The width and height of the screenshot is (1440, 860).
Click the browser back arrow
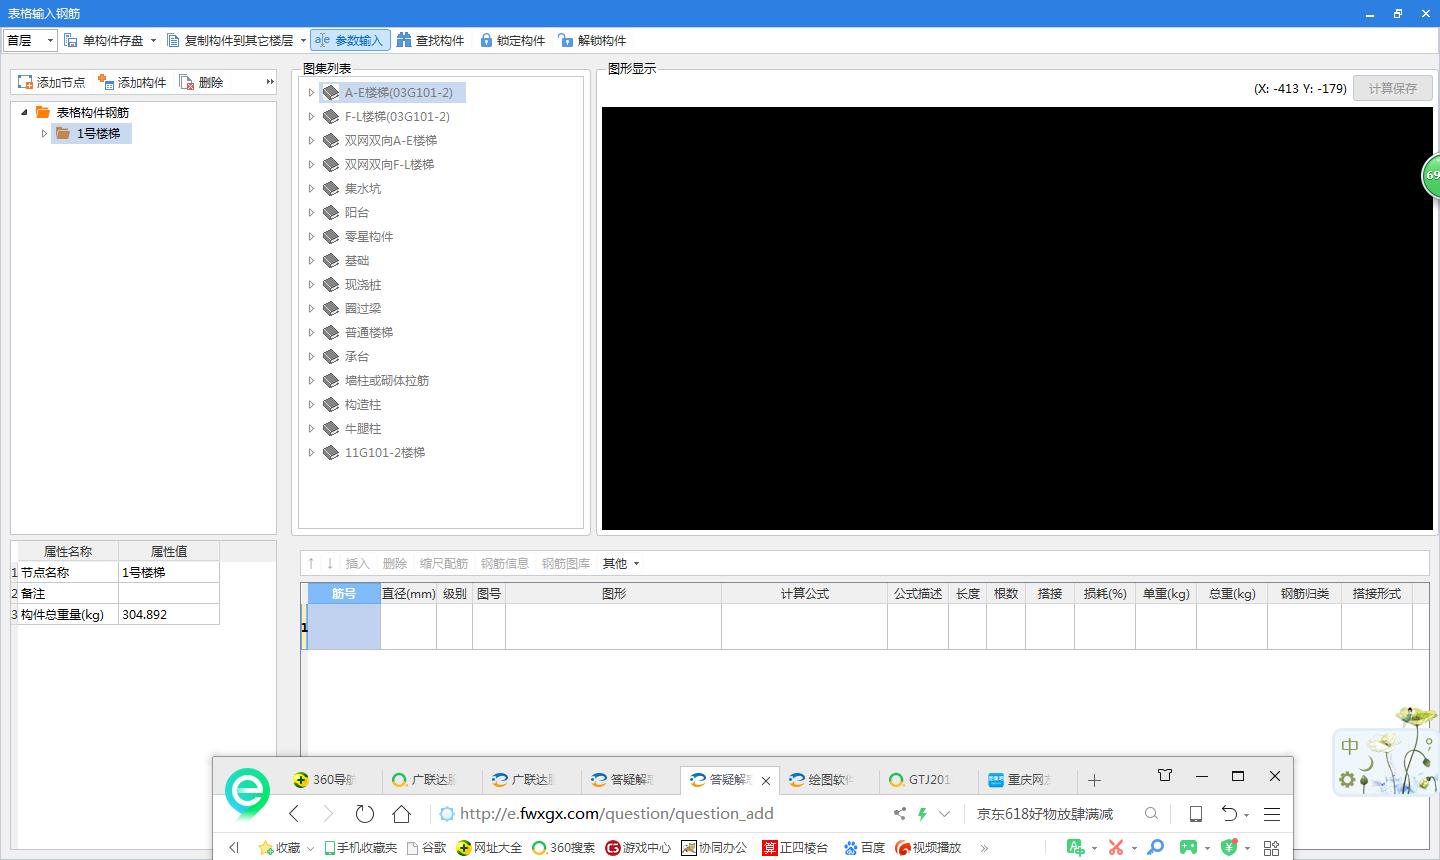(x=294, y=813)
